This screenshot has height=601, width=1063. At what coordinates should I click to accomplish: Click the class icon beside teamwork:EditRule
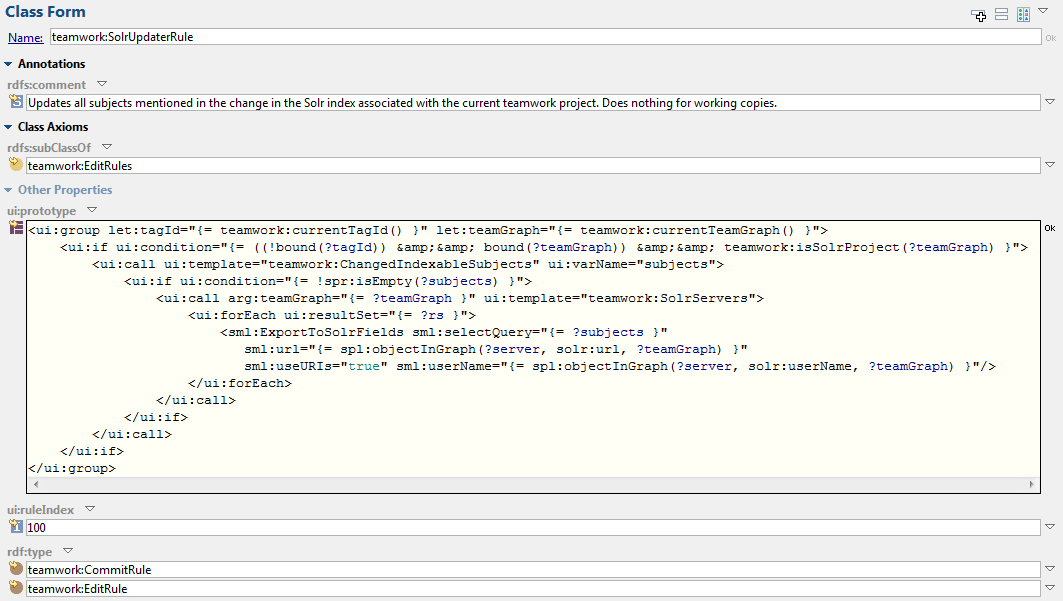coord(16,587)
